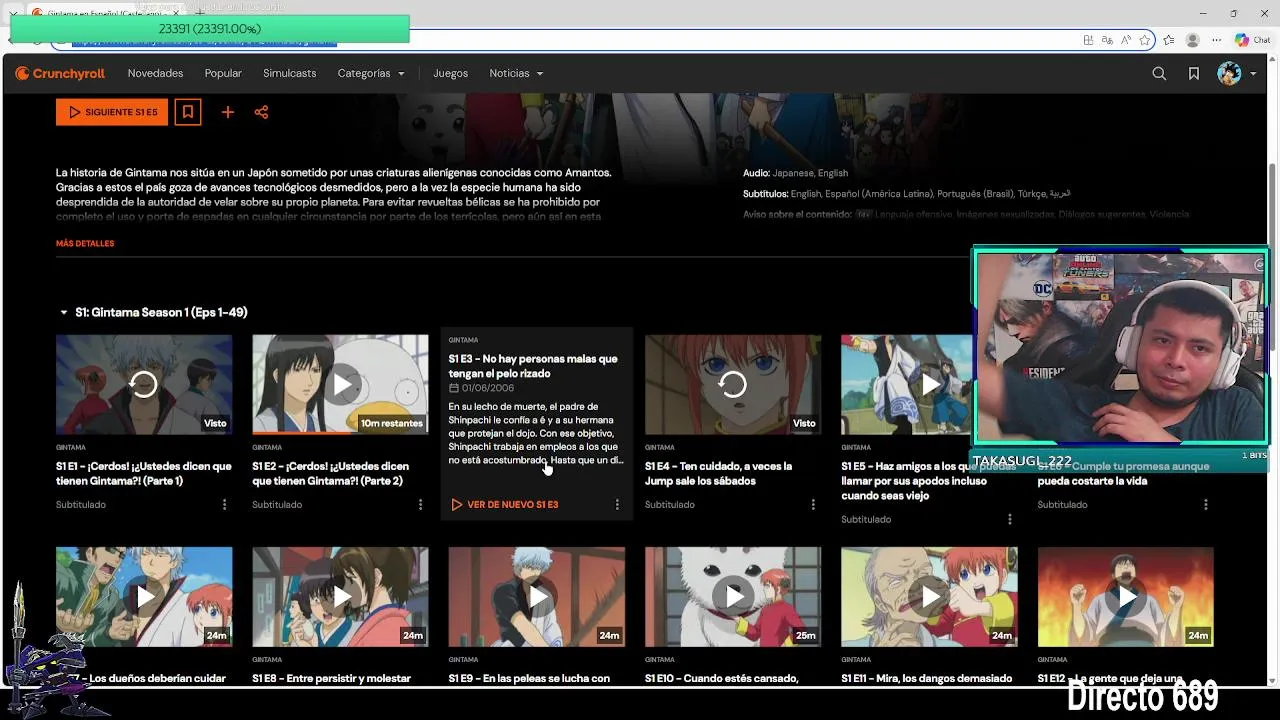Play episode S1 E8 thumbnail
This screenshot has width=1280, height=720.
point(340,596)
